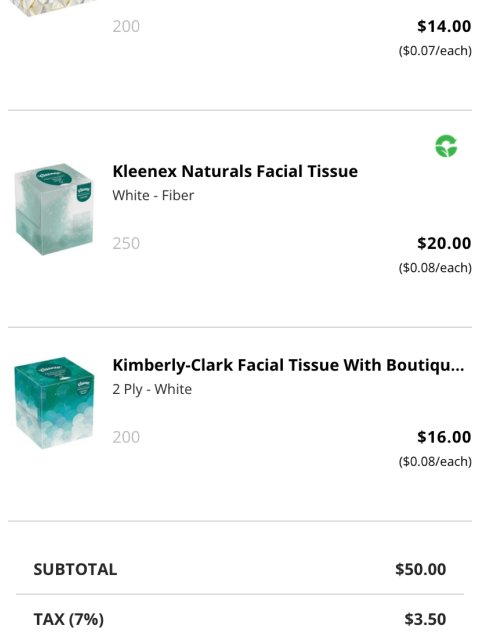
Task: Click the $16.00 price
Action: pyautogui.click(x=444, y=437)
